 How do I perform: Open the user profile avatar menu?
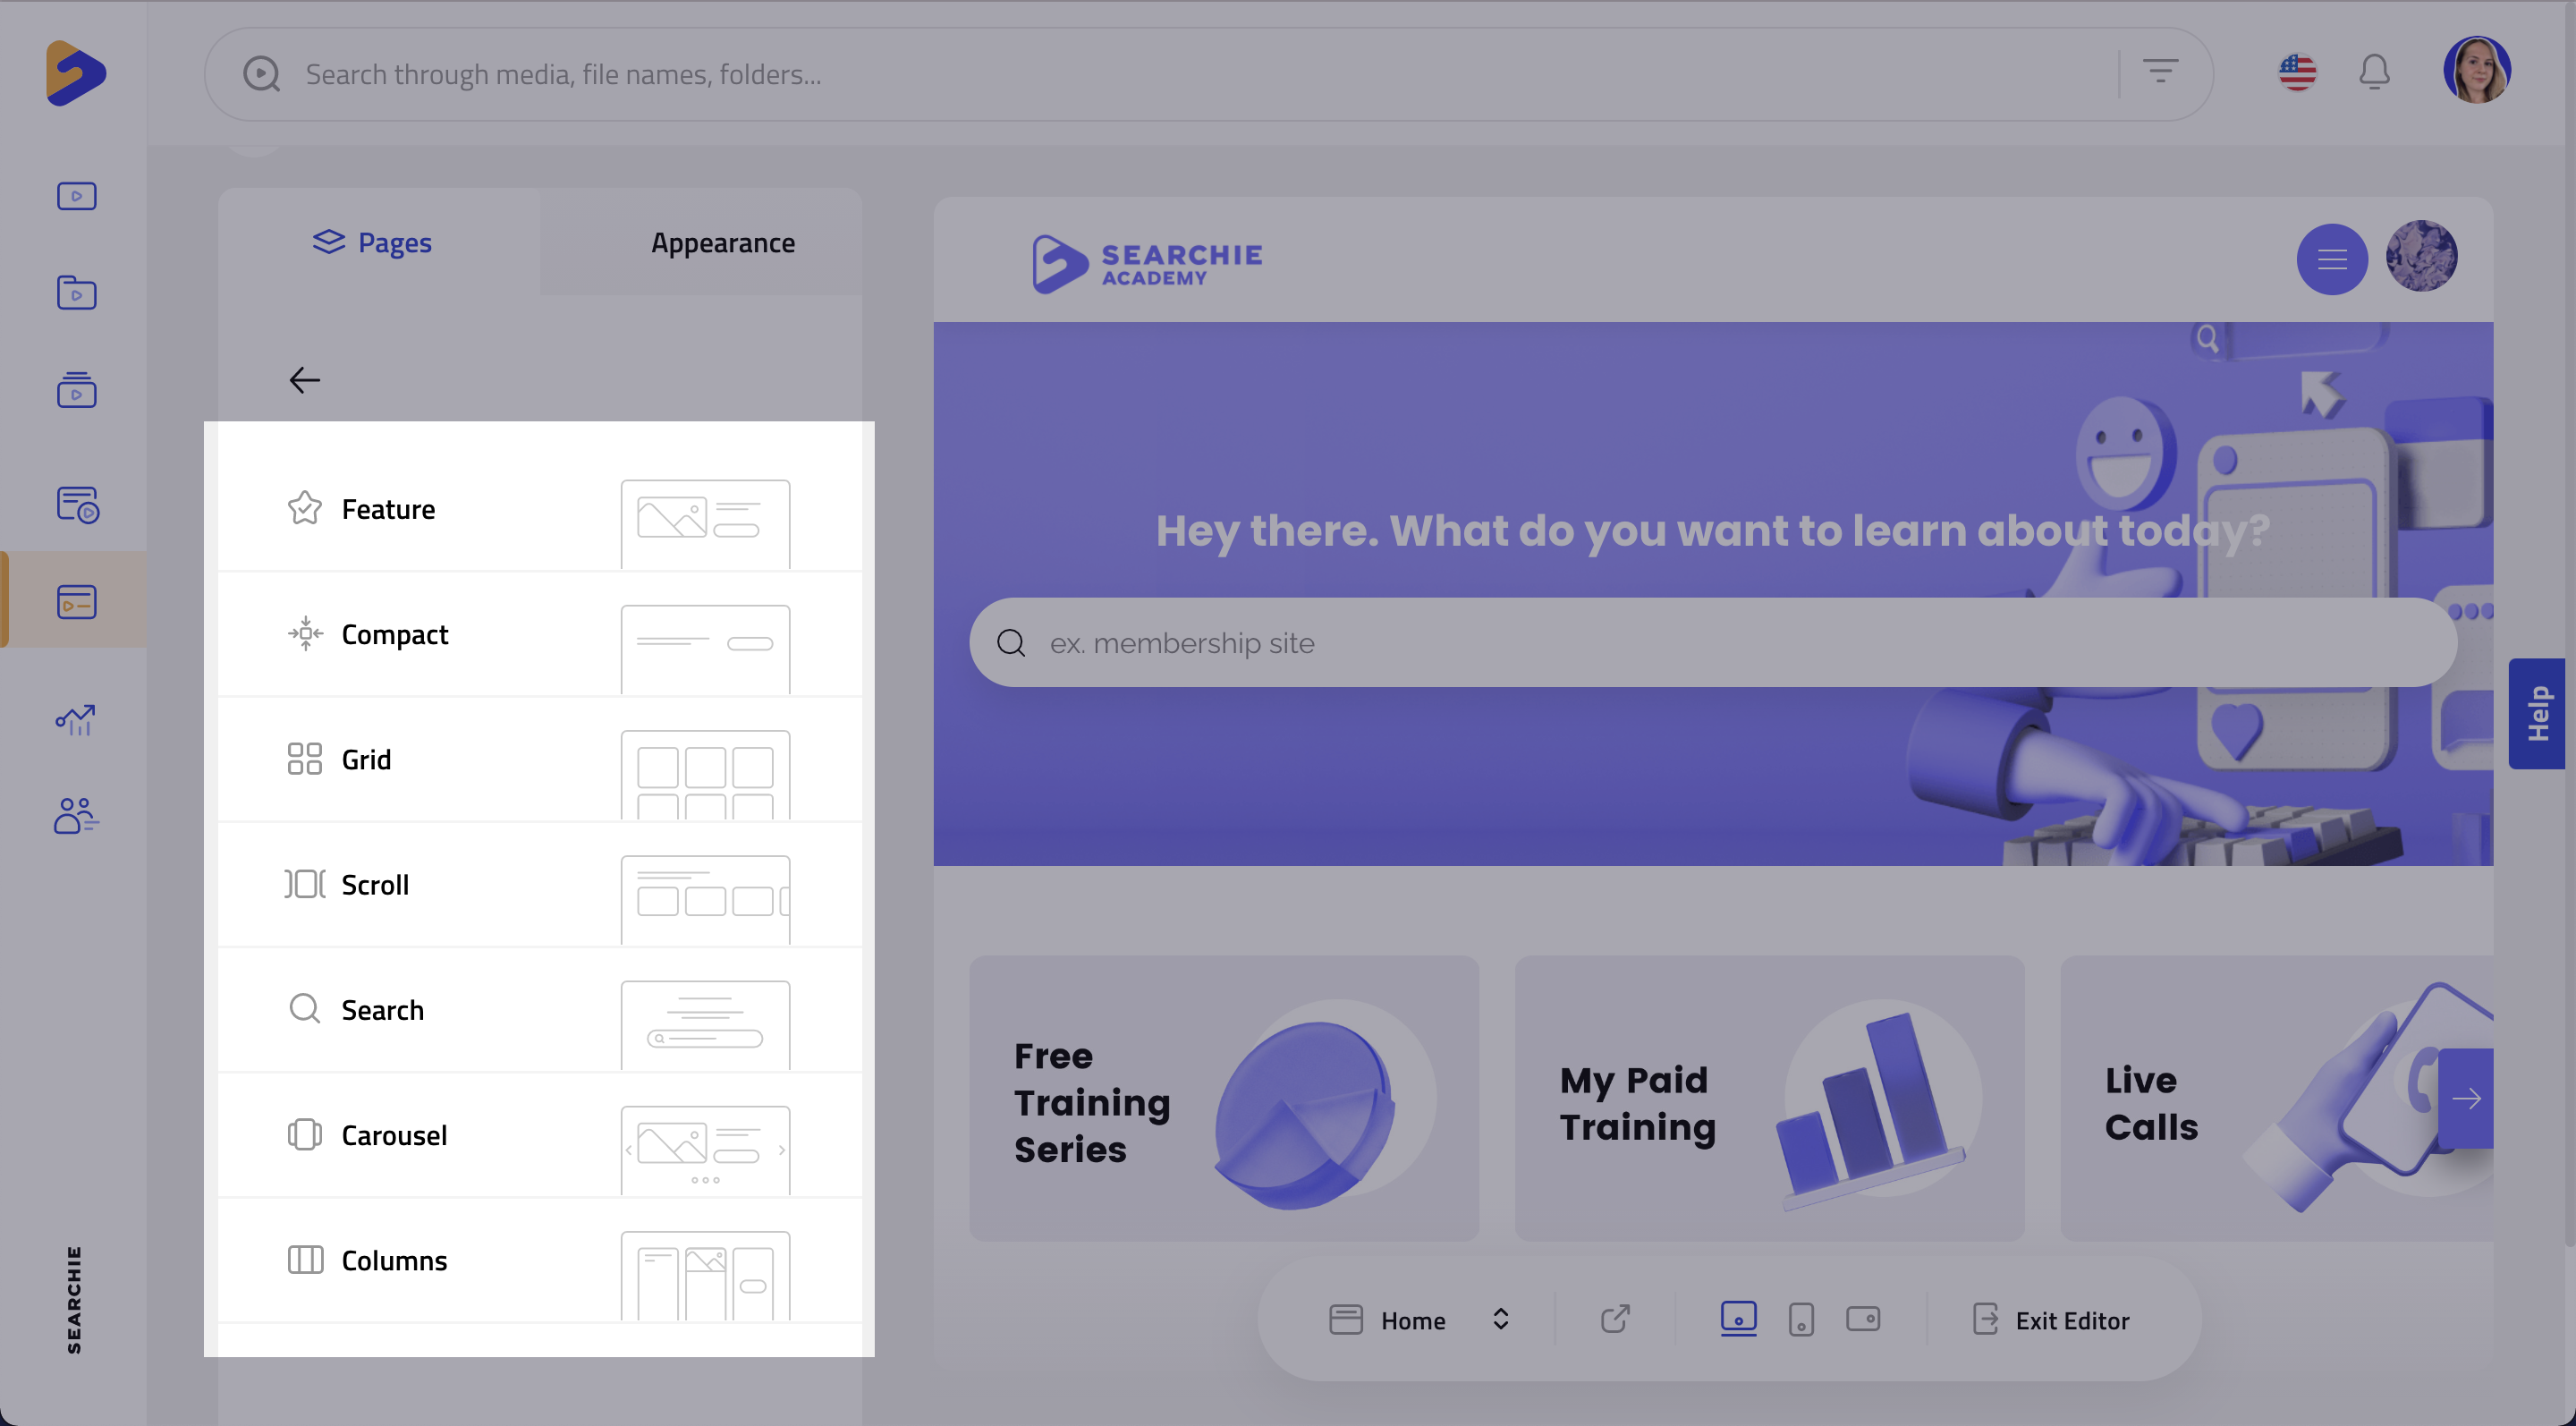2476,71
